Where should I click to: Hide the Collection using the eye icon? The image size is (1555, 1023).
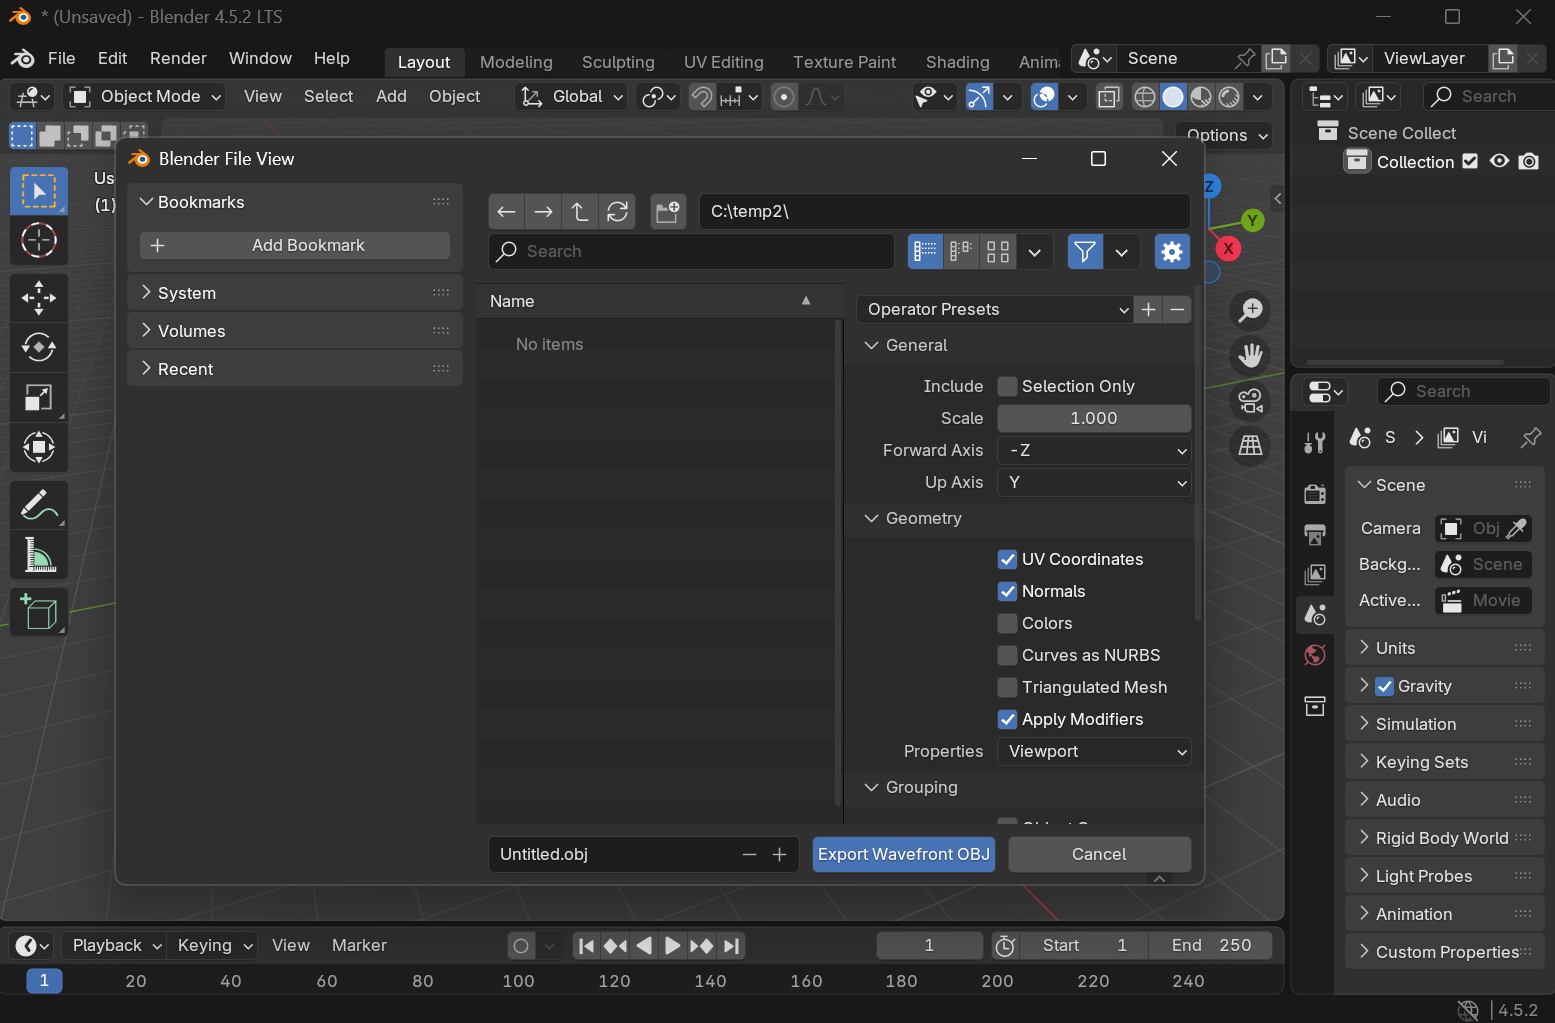pos(1499,161)
